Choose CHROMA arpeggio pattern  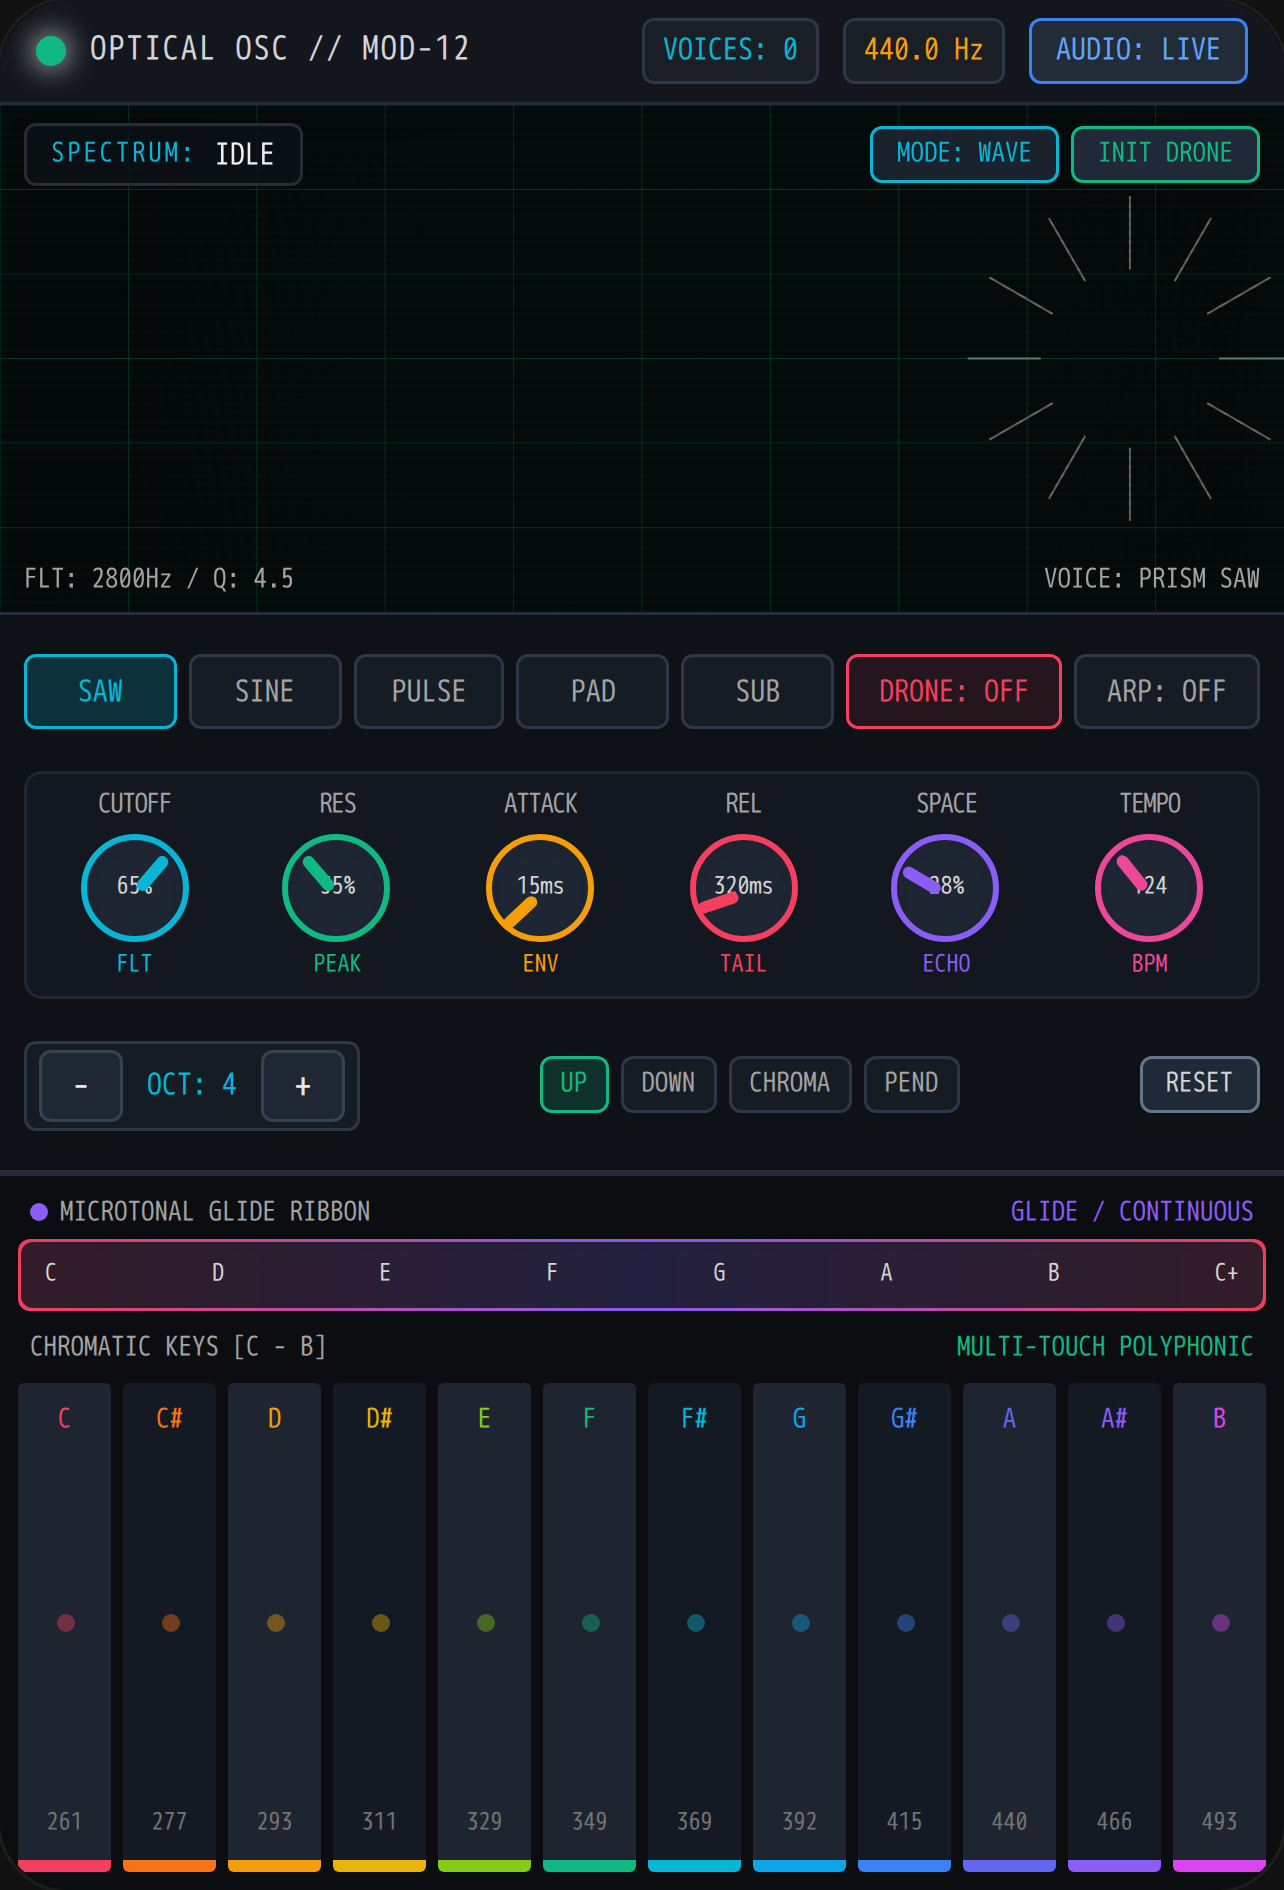click(790, 1084)
